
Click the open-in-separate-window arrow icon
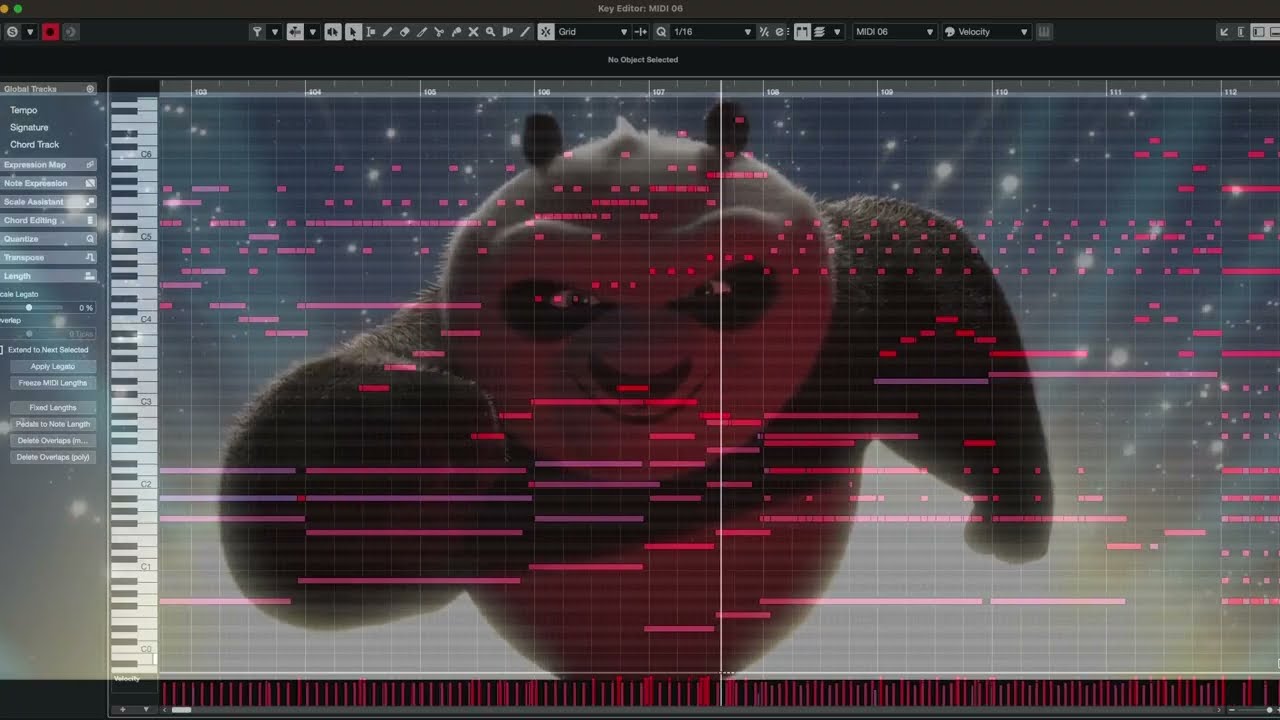(x=1224, y=32)
